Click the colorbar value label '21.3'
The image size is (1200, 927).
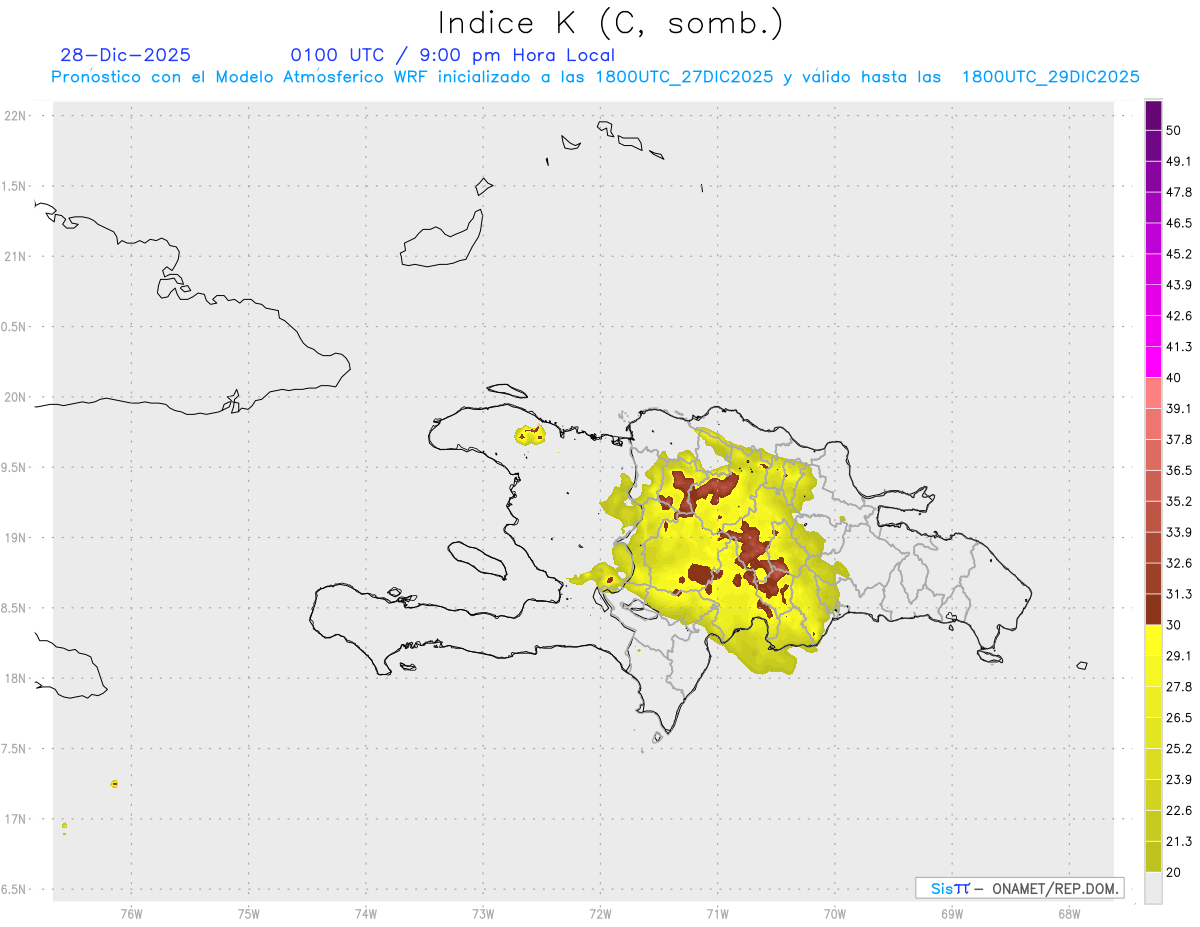click(1179, 842)
